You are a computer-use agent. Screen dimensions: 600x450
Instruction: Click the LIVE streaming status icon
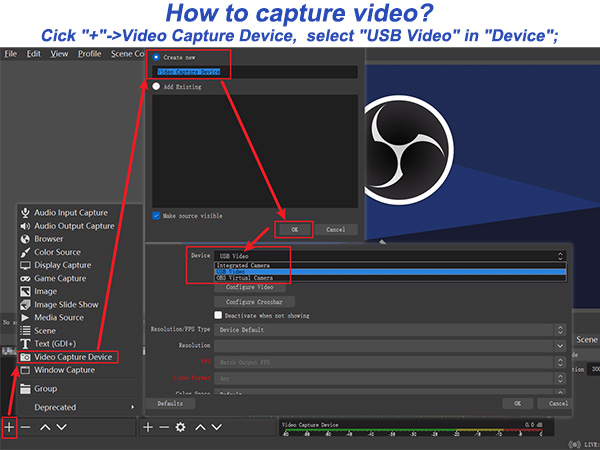coord(574,445)
